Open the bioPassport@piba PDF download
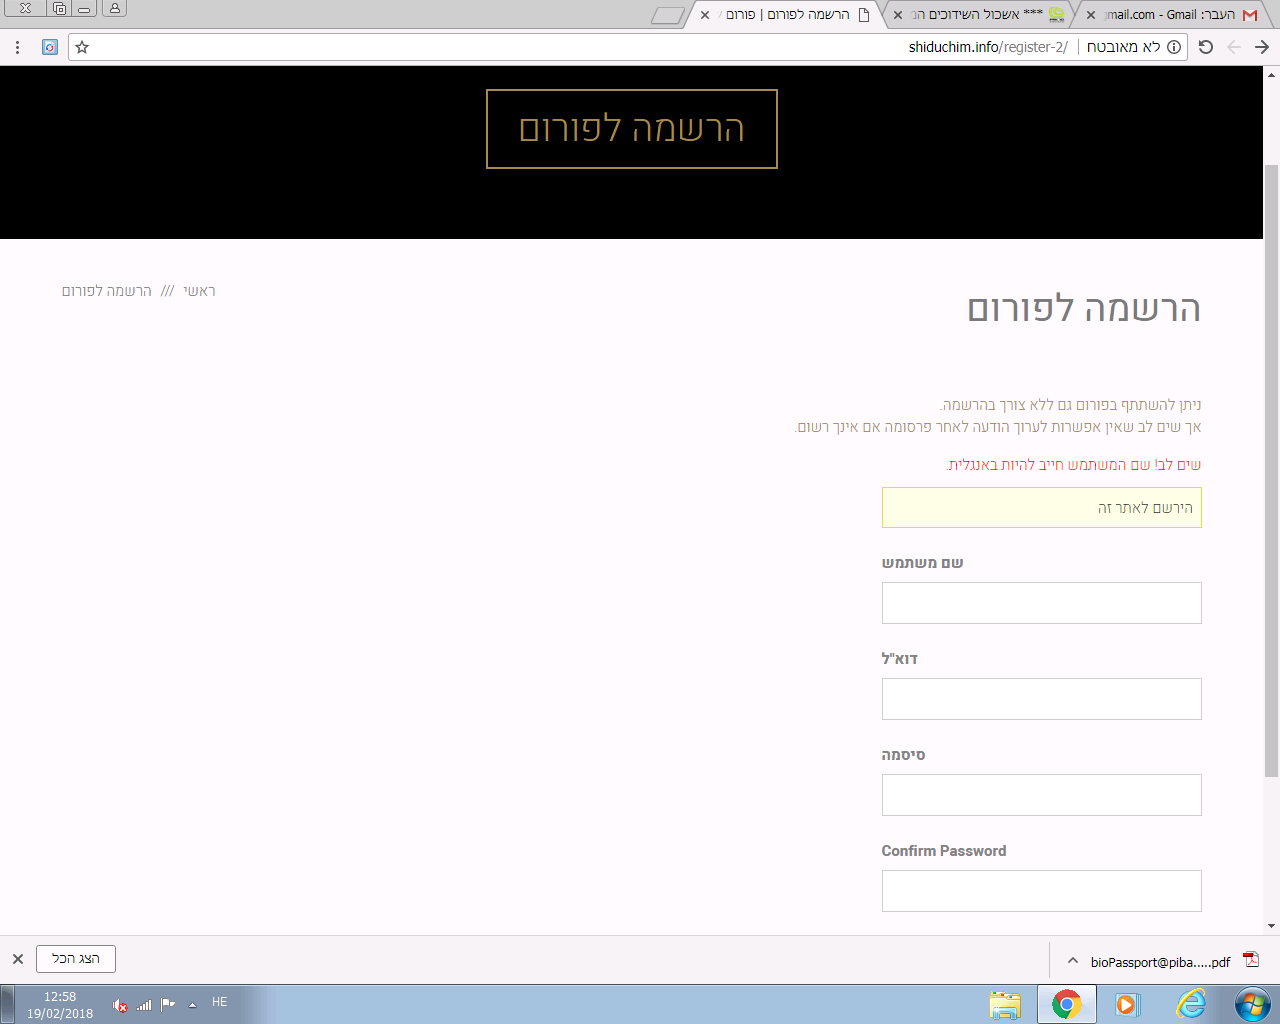Viewport: 1280px width, 1024px height. (x=1160, y=962)
